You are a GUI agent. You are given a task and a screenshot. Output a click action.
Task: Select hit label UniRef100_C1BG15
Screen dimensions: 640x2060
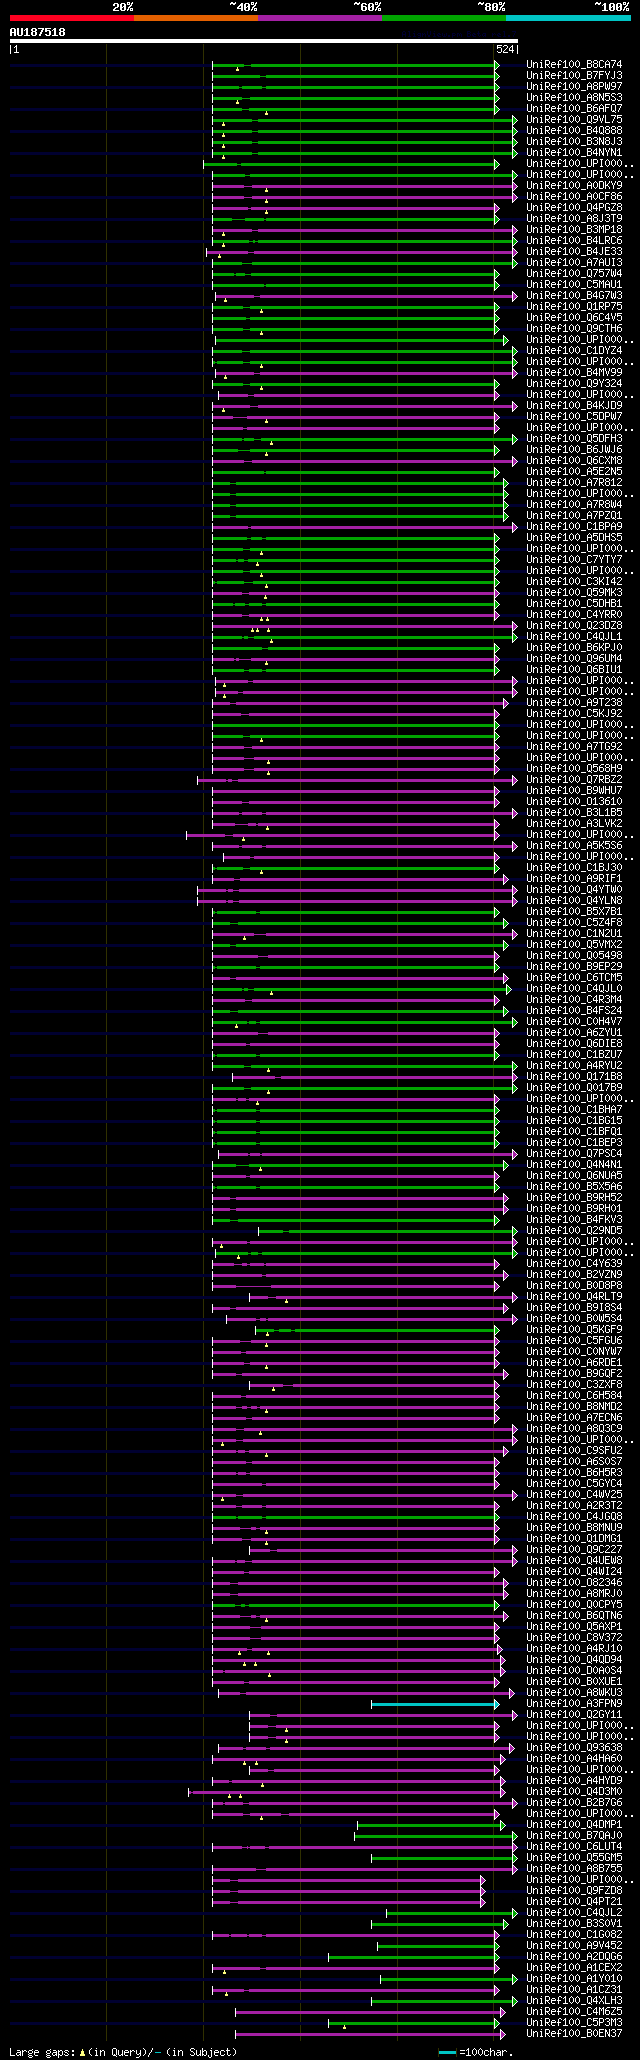coord(574,1120)
